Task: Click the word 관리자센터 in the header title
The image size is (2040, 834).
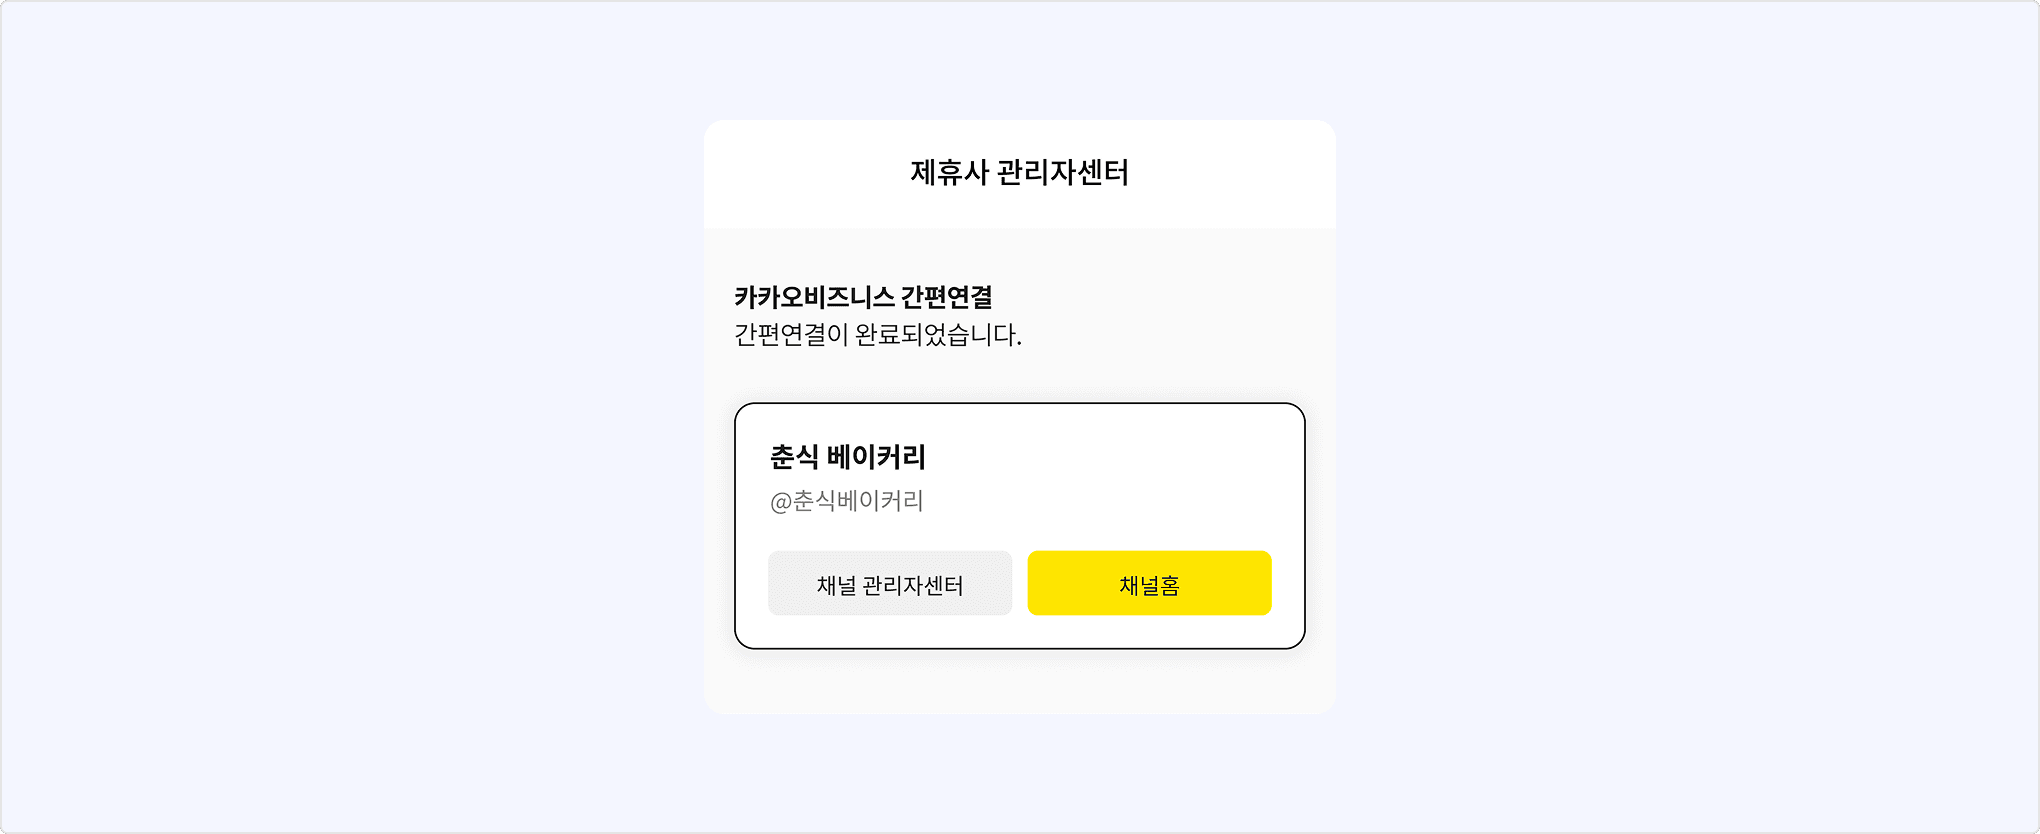Action: tap(1063, 173)
